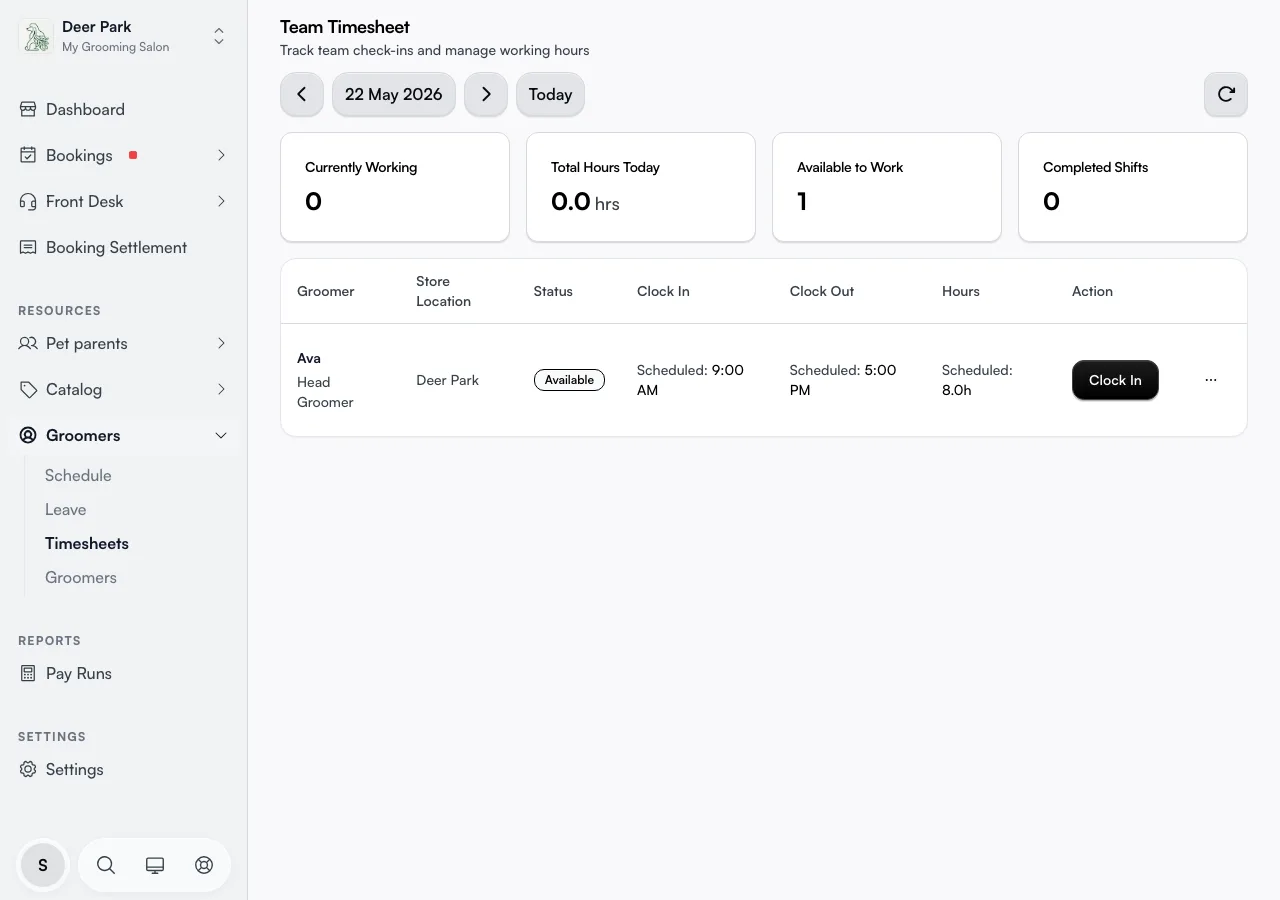The height and width of the screenshot is (900, 1280).
Task: Click the Total Hours Today card
Action: pyautogui.click(x=641, y=187)
